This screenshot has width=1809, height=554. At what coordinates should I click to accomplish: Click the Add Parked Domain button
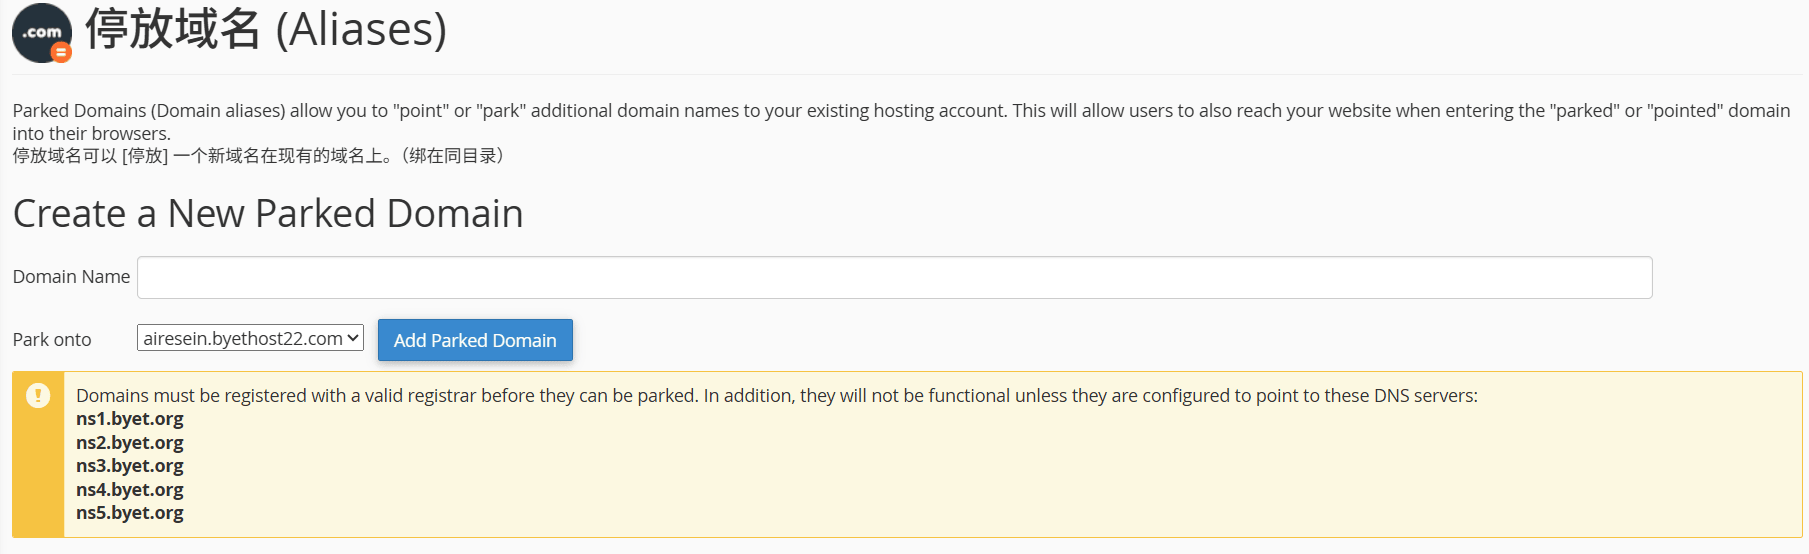tap(475, 340)
